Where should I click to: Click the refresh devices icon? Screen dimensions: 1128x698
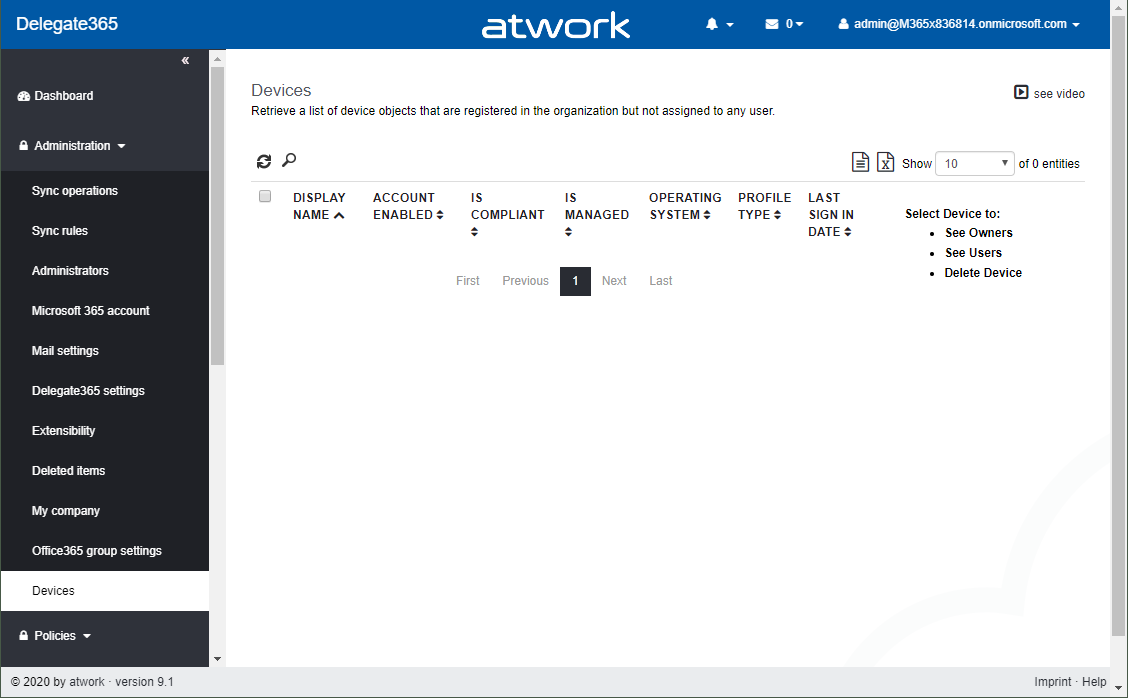(264, 161)
